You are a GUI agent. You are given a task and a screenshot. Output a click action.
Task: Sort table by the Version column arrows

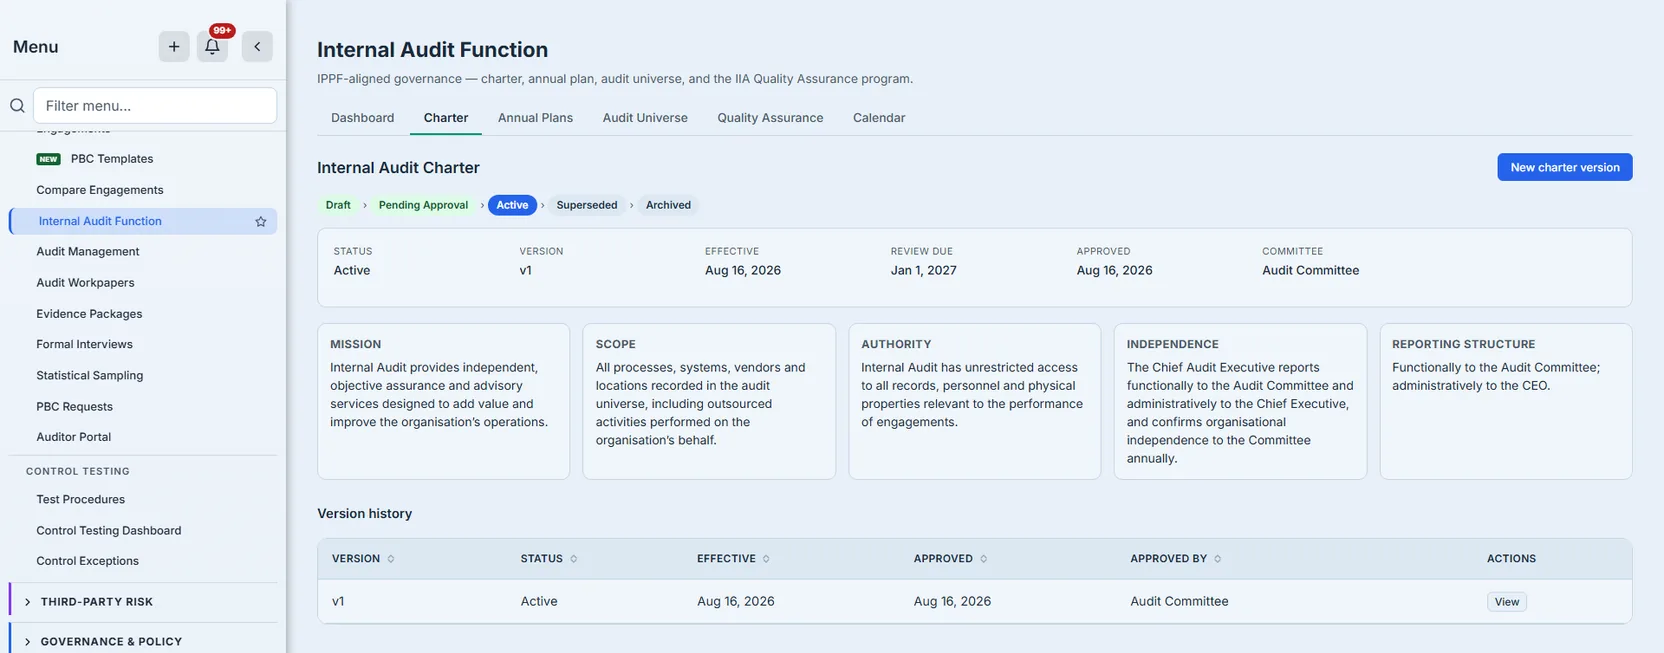coord(391,559)
